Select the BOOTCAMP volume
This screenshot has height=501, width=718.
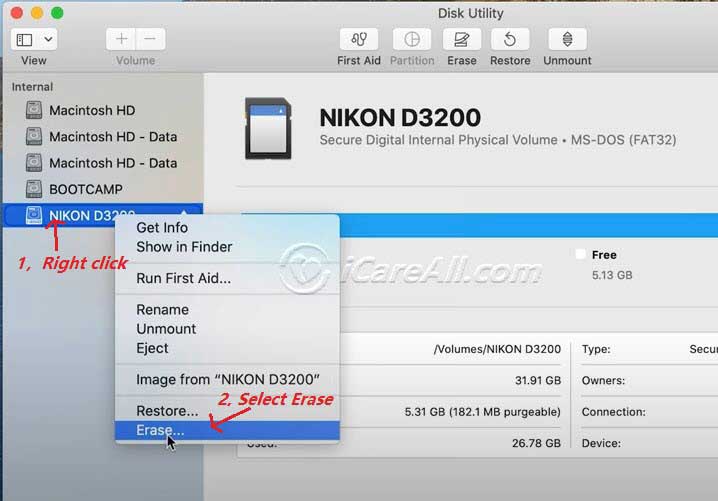pyautogui.click(x=103, y=189)
